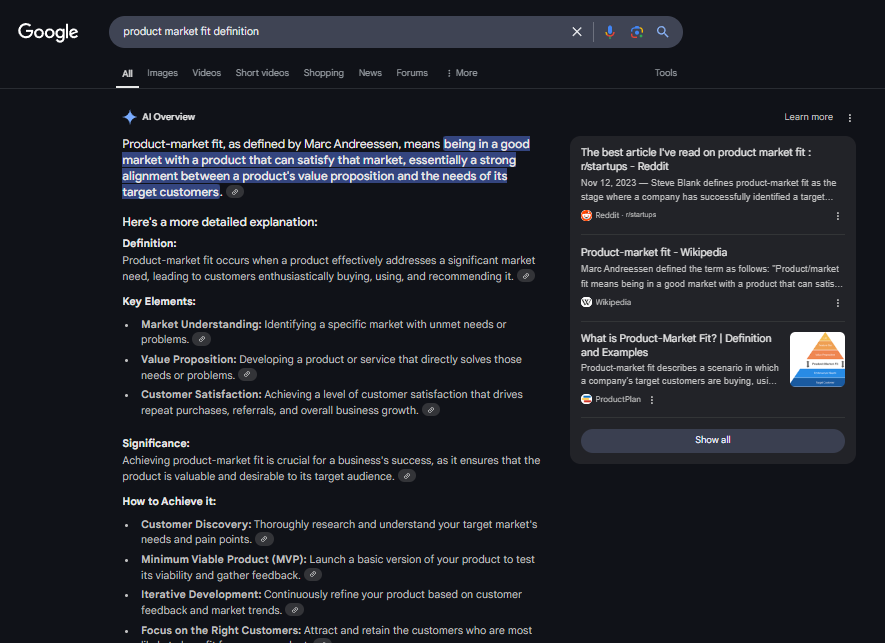Switch to the News tab
Viewport: 885px width, 643px height.
click(x=370, y=73)
